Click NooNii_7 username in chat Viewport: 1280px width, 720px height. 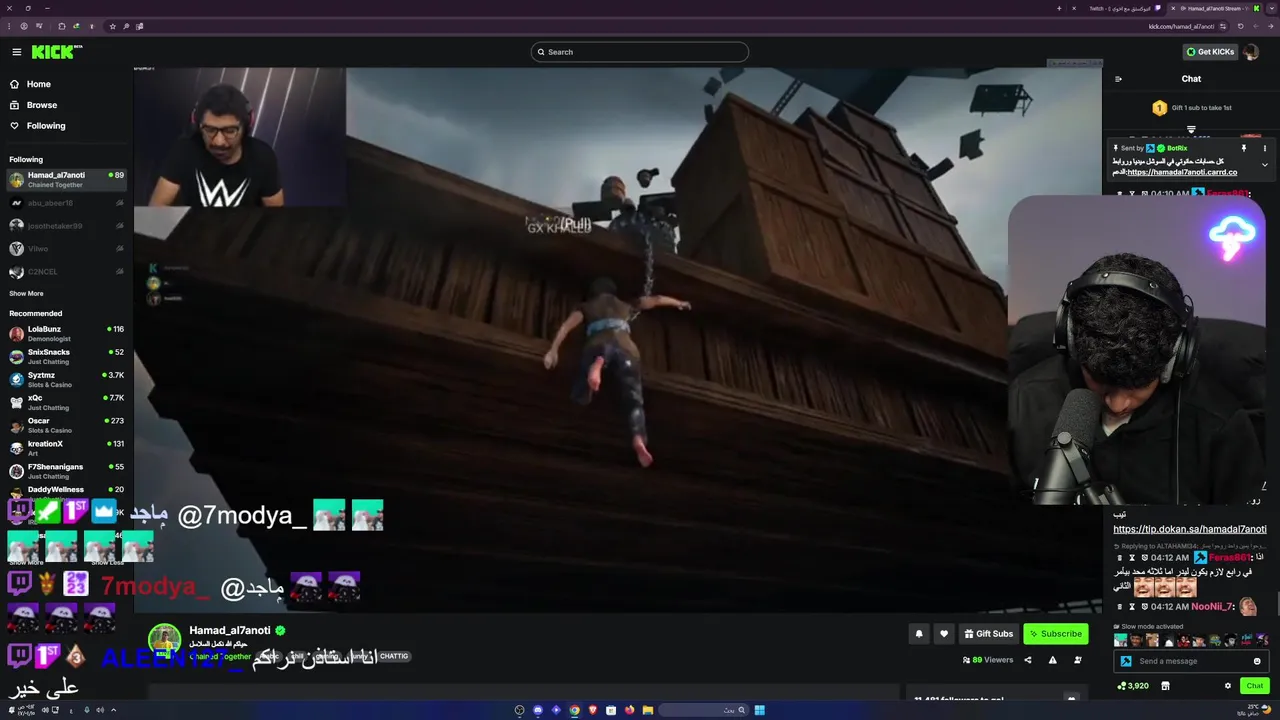coord(1210,607)
